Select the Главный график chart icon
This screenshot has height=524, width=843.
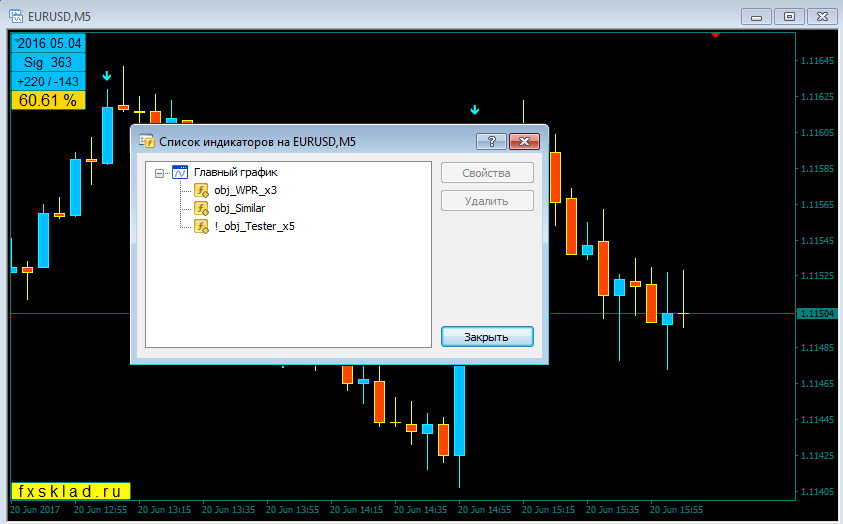pyautogui.click(x=180, y=172)
